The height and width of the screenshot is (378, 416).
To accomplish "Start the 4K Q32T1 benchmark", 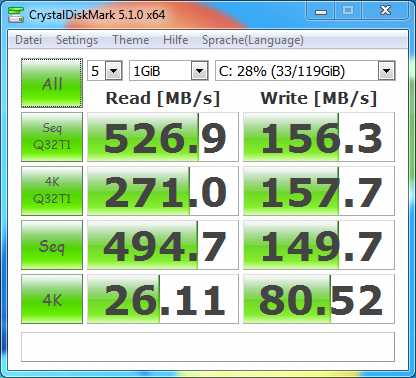I will [x=52, y=191].
